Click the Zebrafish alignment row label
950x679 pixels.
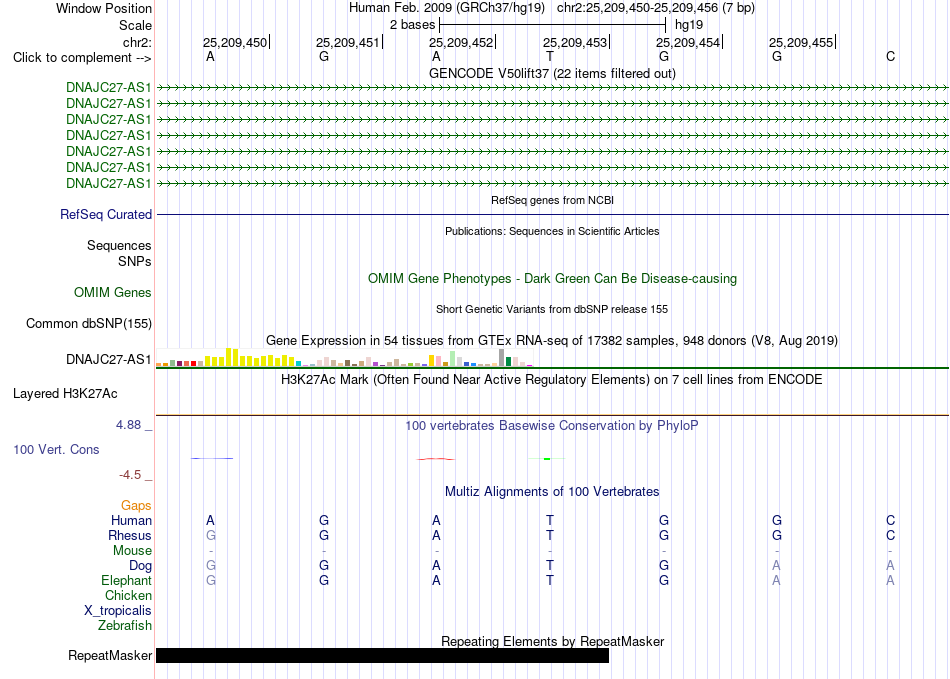click(125, 625)
